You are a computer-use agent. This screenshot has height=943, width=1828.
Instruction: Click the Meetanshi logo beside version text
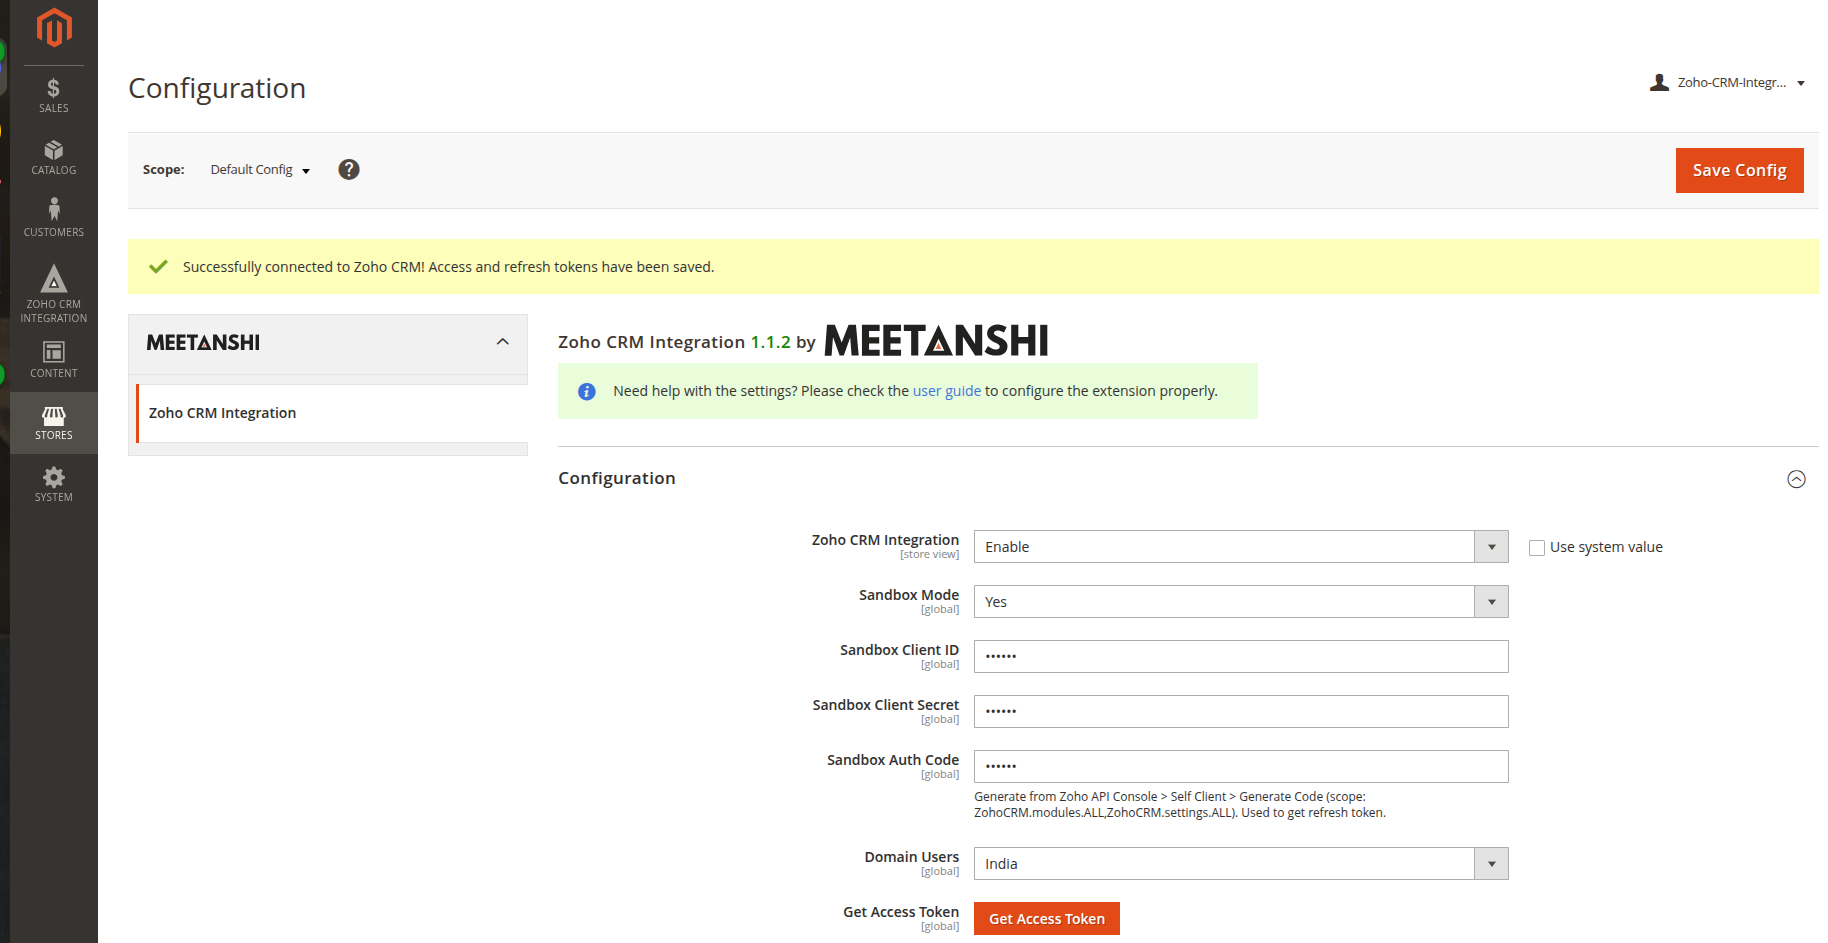[936, 341]
